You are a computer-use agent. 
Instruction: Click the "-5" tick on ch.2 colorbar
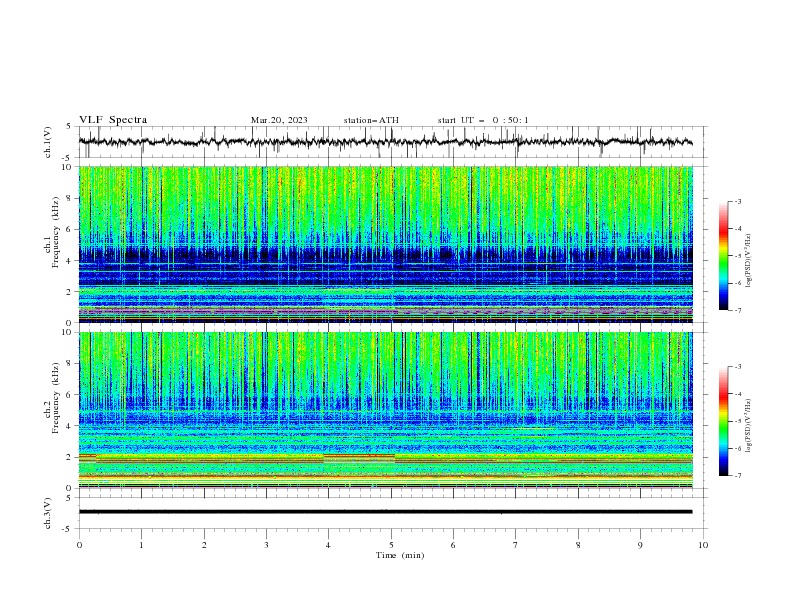coord(738,421)
